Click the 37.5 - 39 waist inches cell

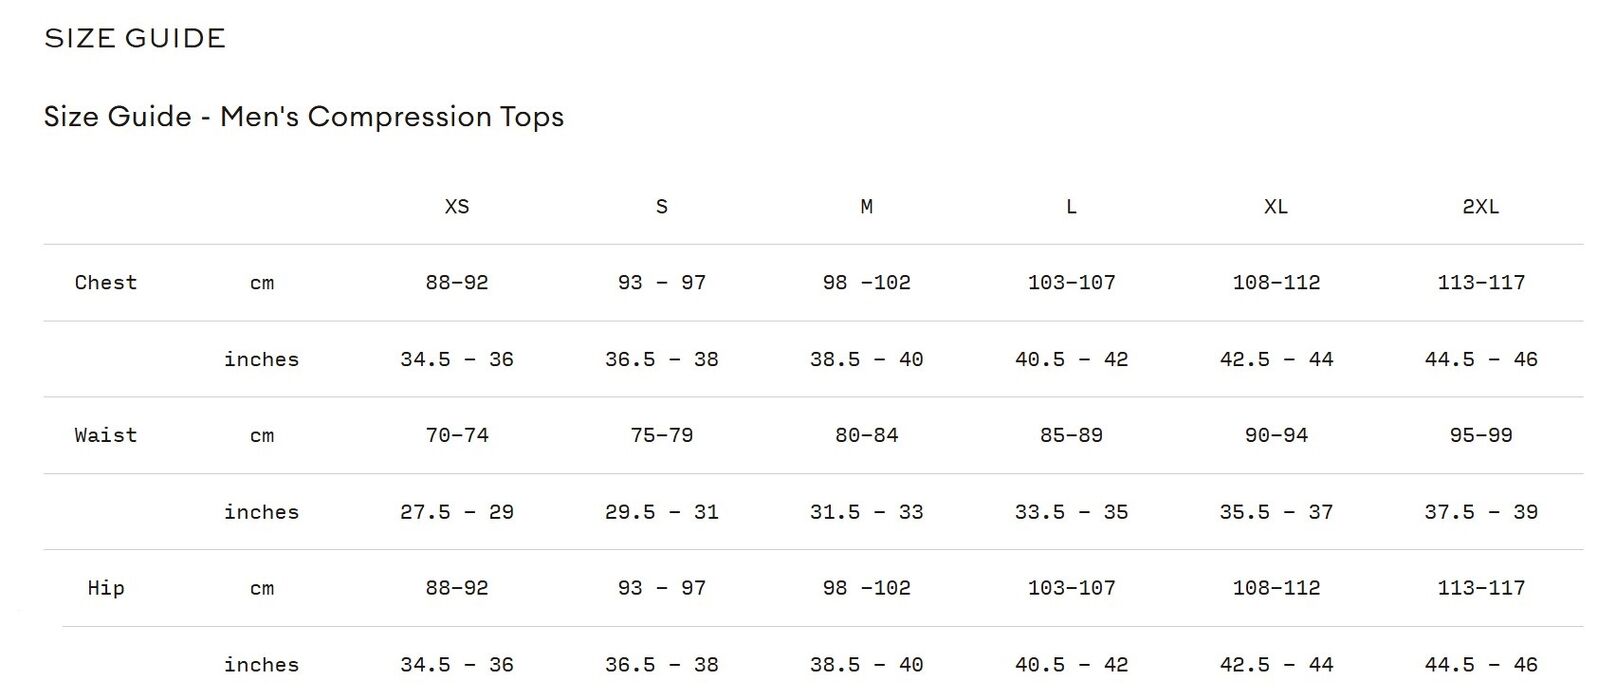[1481, 512]
